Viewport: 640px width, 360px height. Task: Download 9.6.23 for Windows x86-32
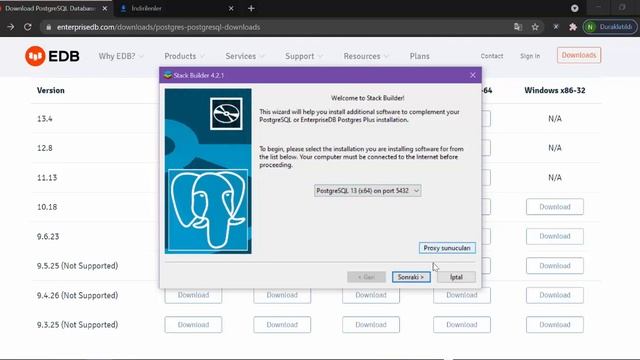[x=555, y=236]
